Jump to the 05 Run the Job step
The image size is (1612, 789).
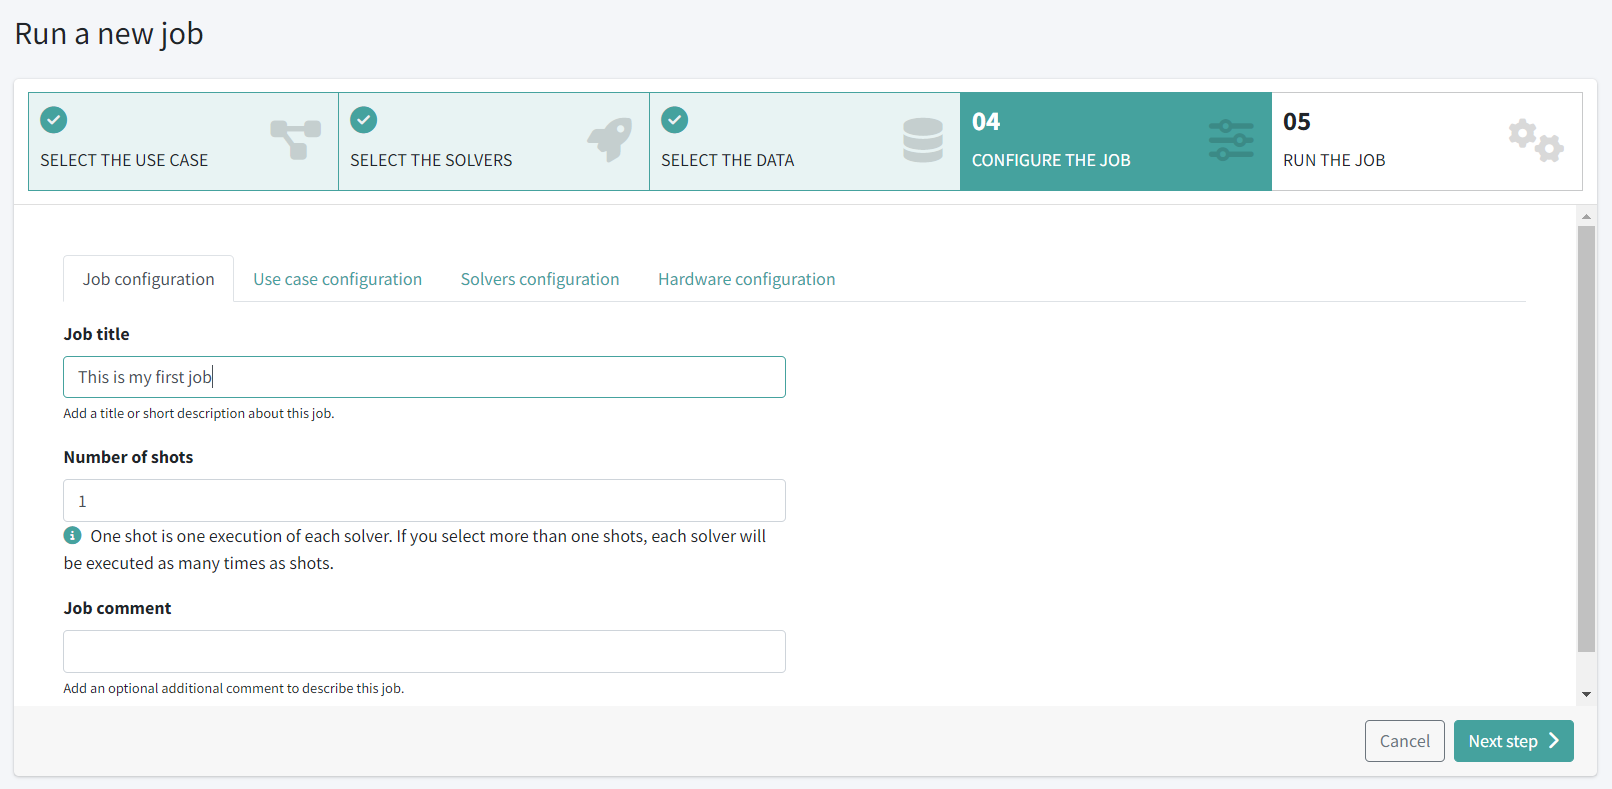1427,142
